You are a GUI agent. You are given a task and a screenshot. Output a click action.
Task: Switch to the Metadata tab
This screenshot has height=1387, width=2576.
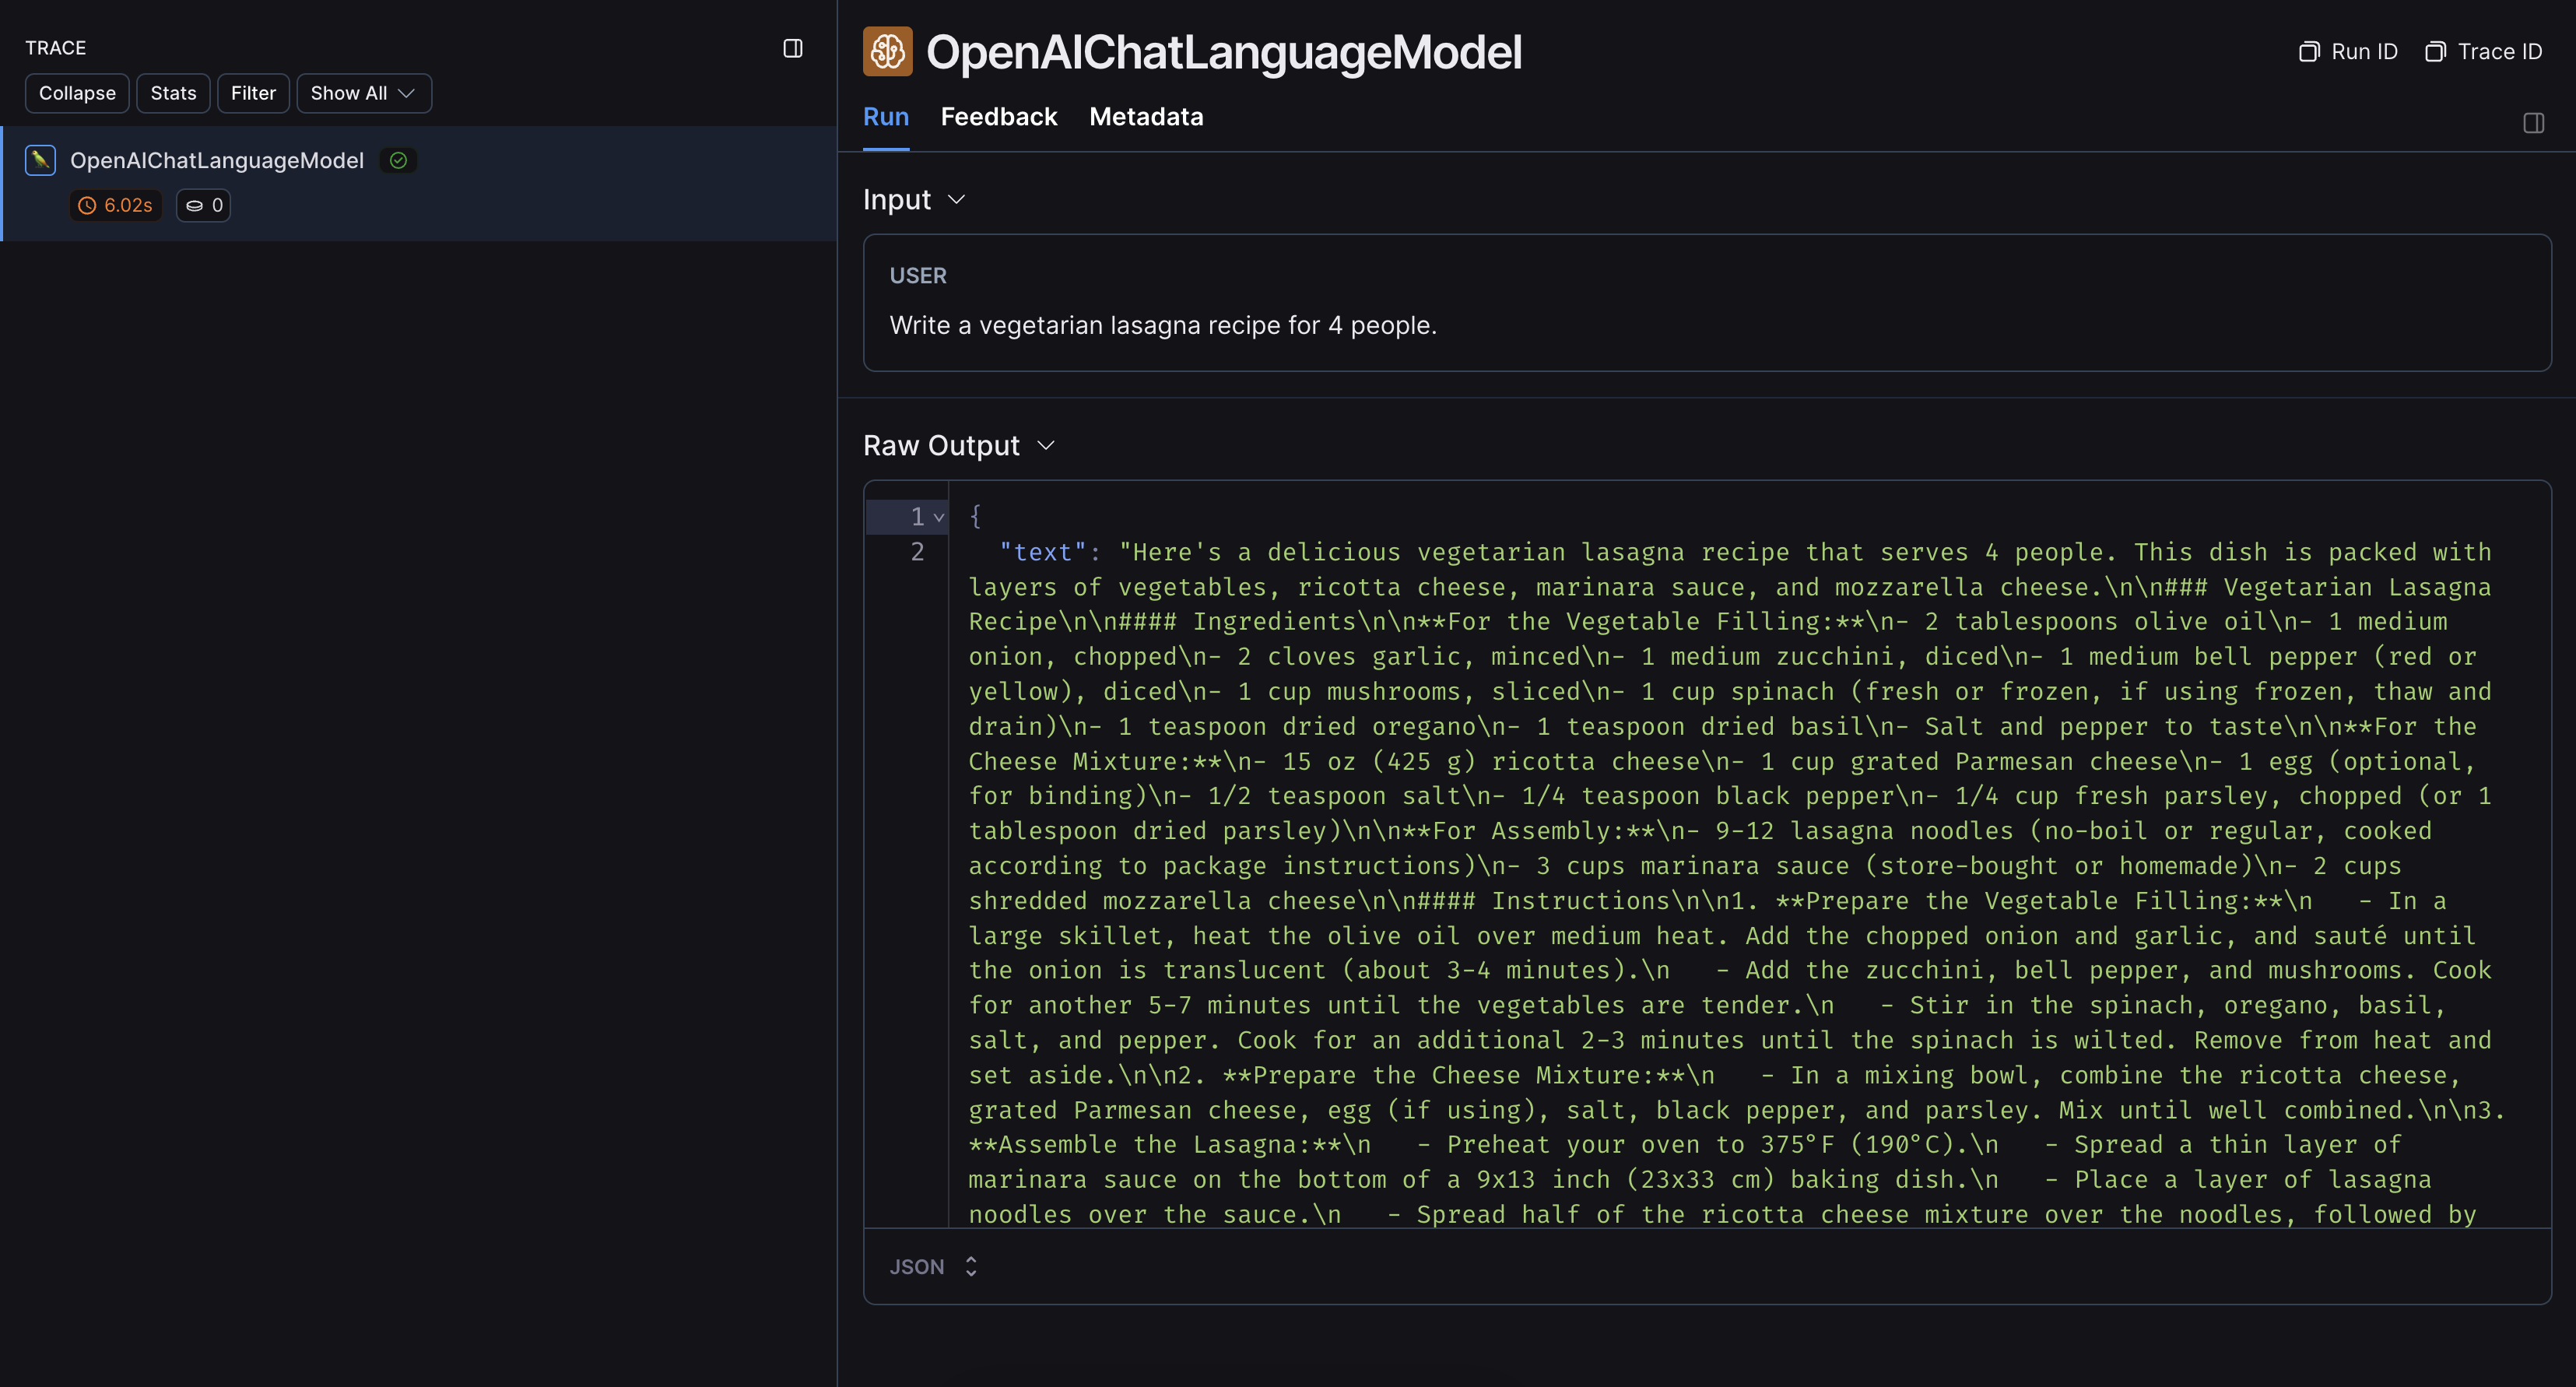pos(1146,116)
